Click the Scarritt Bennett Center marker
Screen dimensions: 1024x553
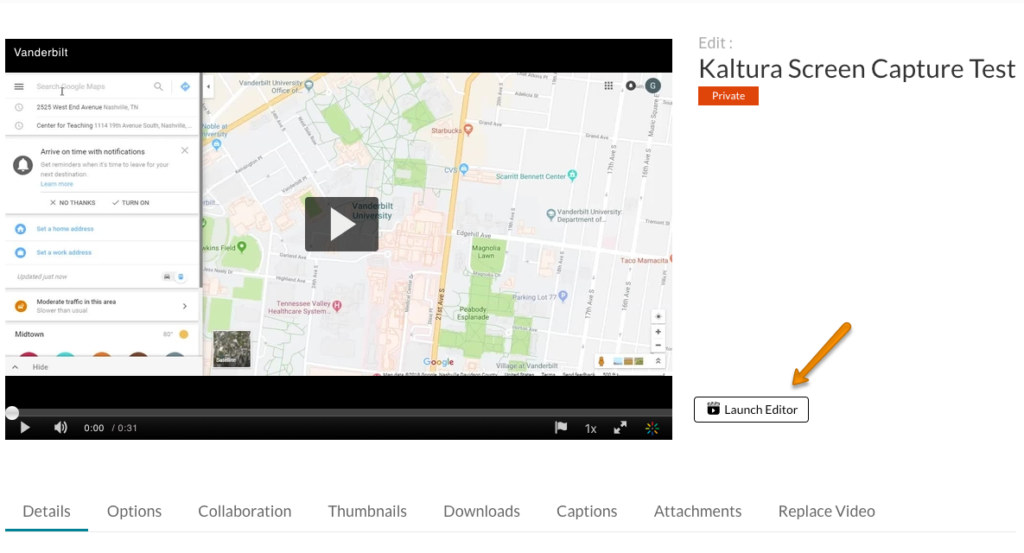(x=573, y=175)
